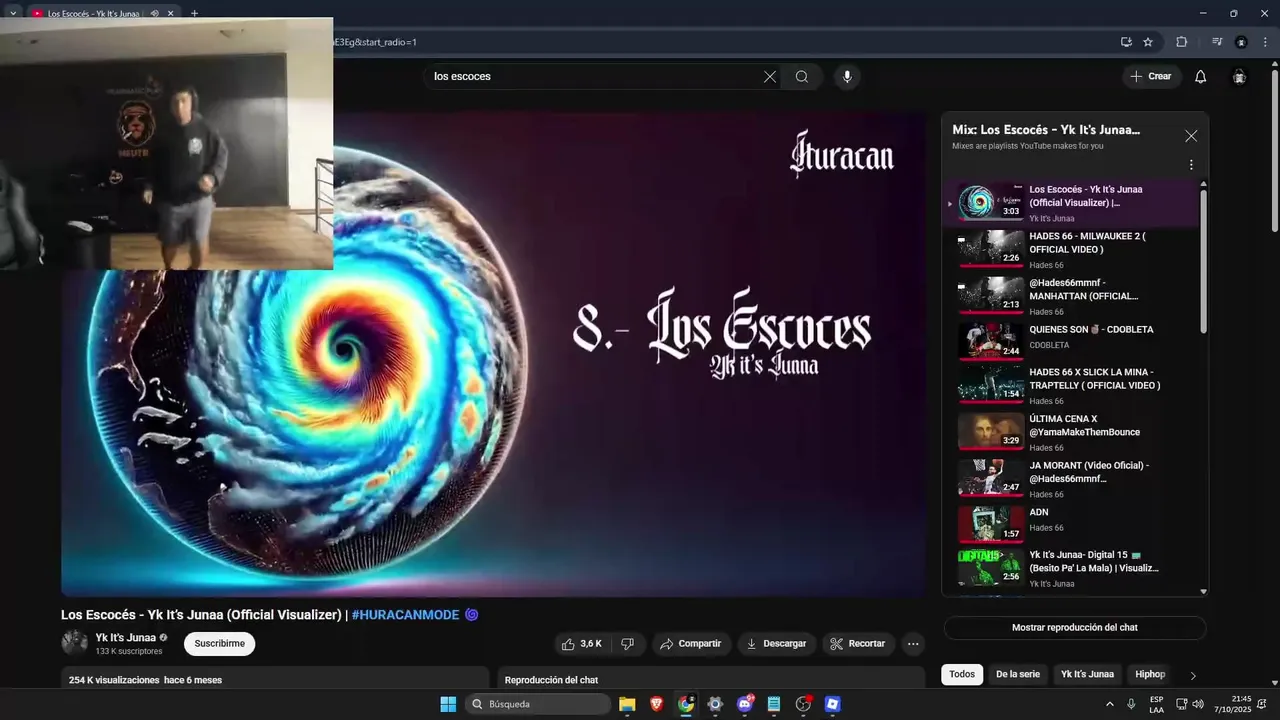Open Brave browser from taskbar

coord(656,704)
